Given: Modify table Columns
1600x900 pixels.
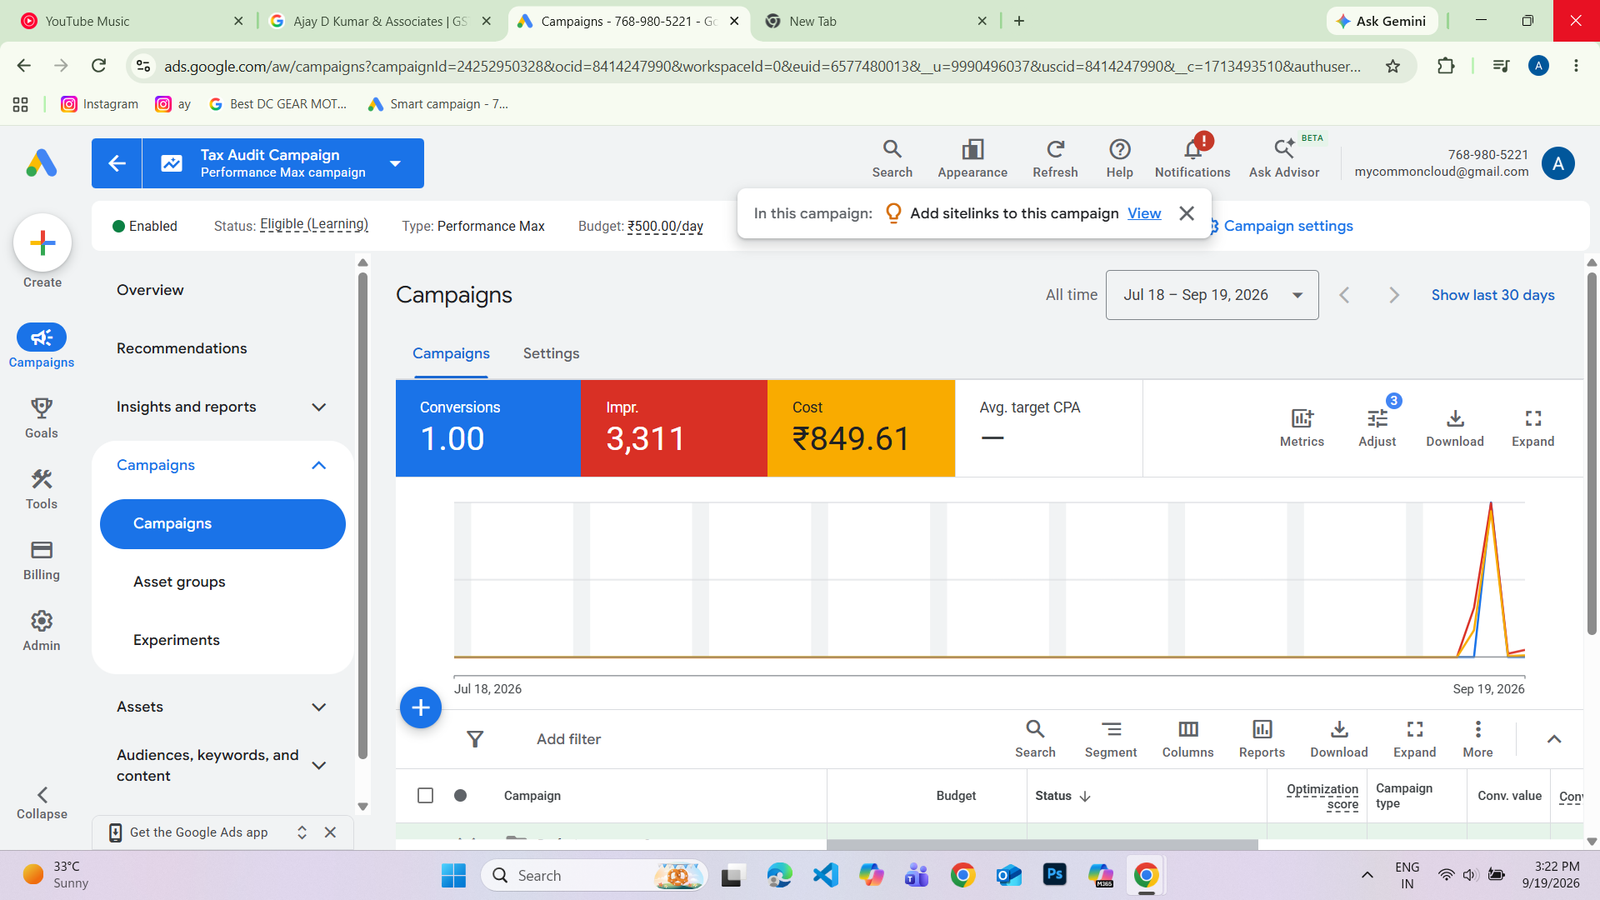Looking at the screenshot, I should point(1188,739).
